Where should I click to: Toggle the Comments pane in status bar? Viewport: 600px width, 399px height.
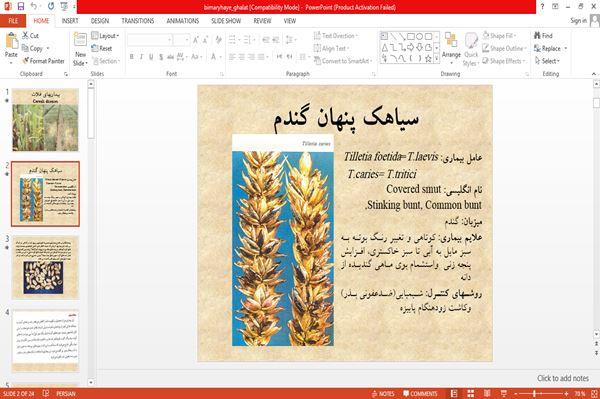pyautogui.click(x=420, y=394)
